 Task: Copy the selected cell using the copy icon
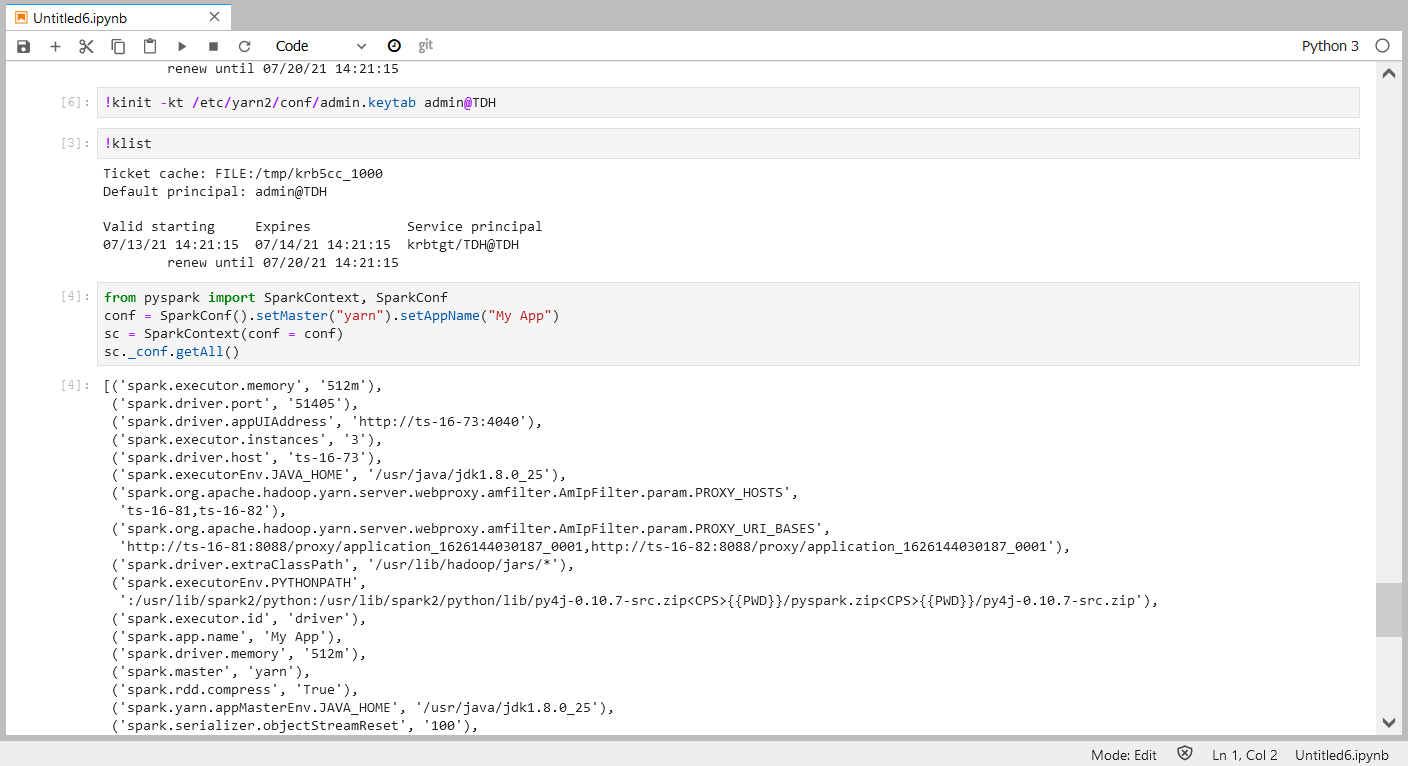pos(118,46)
